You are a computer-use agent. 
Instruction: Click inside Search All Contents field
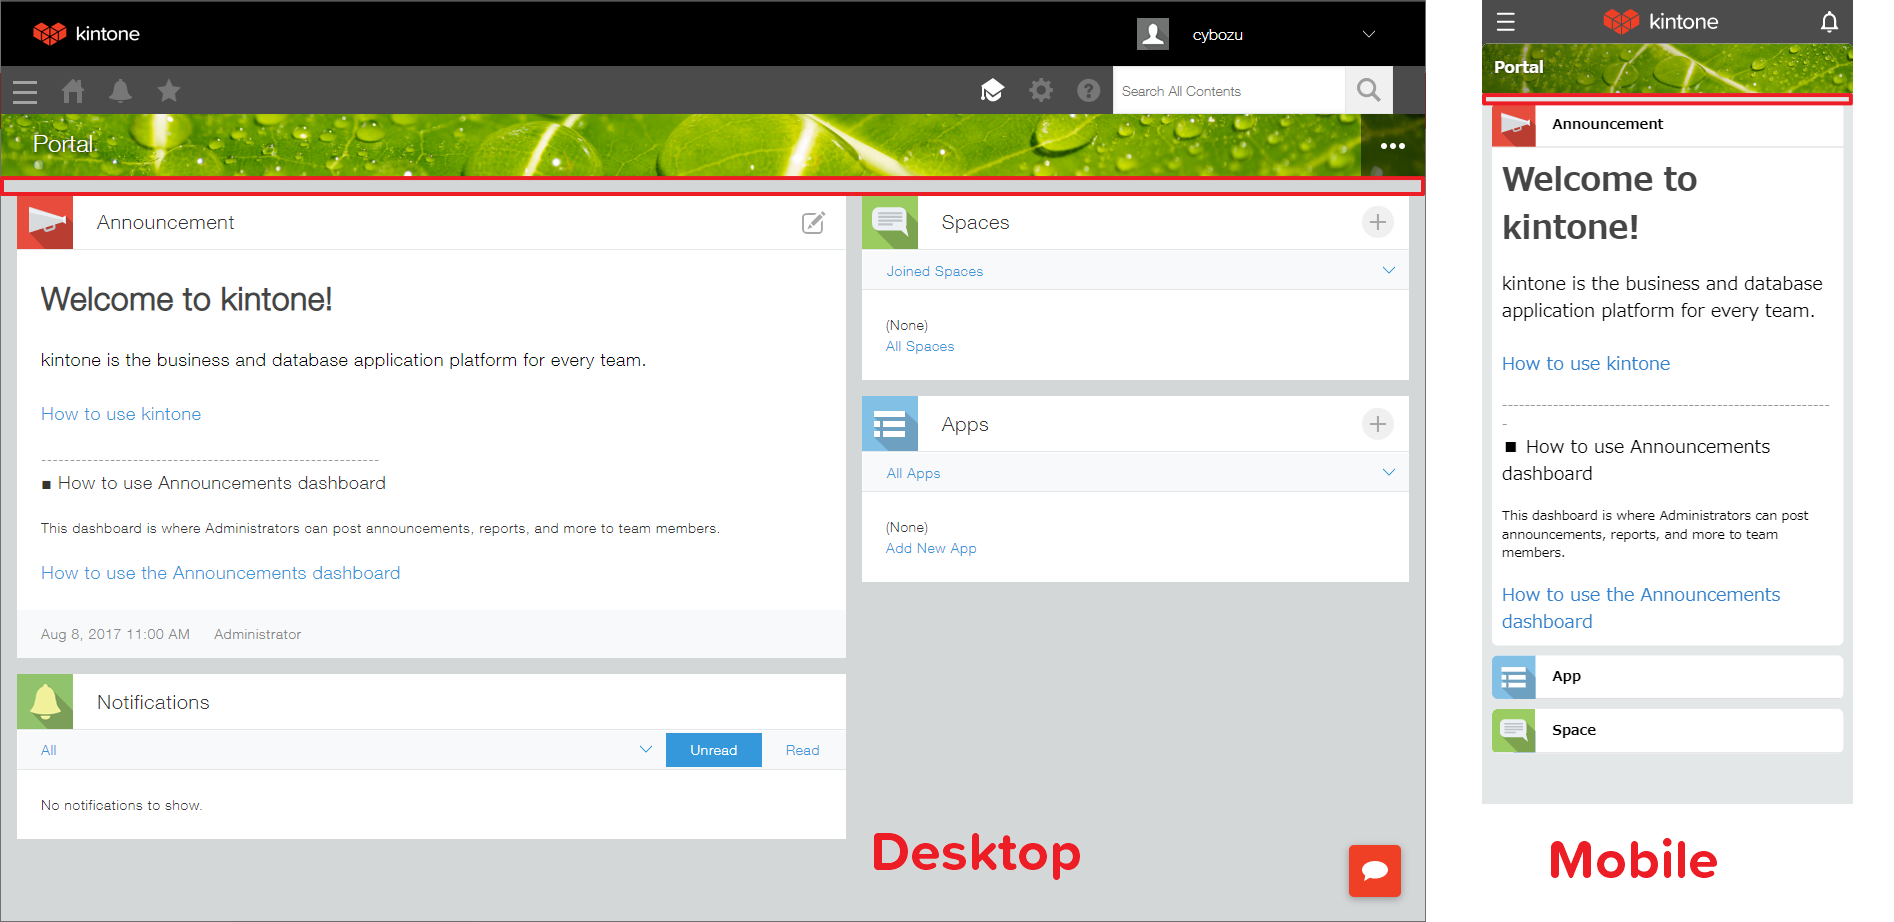1229,91
